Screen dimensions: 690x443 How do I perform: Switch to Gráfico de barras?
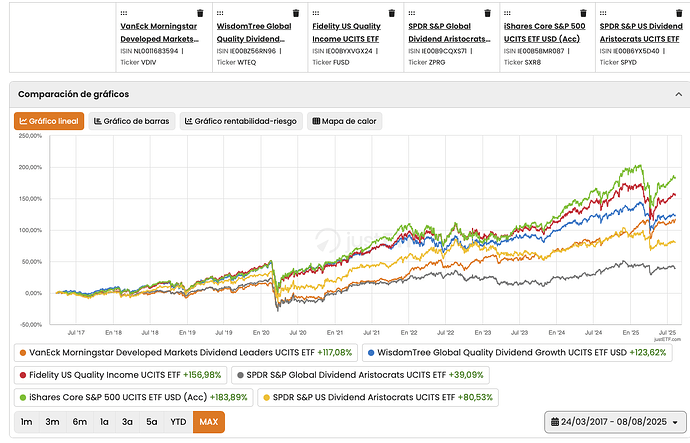[x=132, y=121]
